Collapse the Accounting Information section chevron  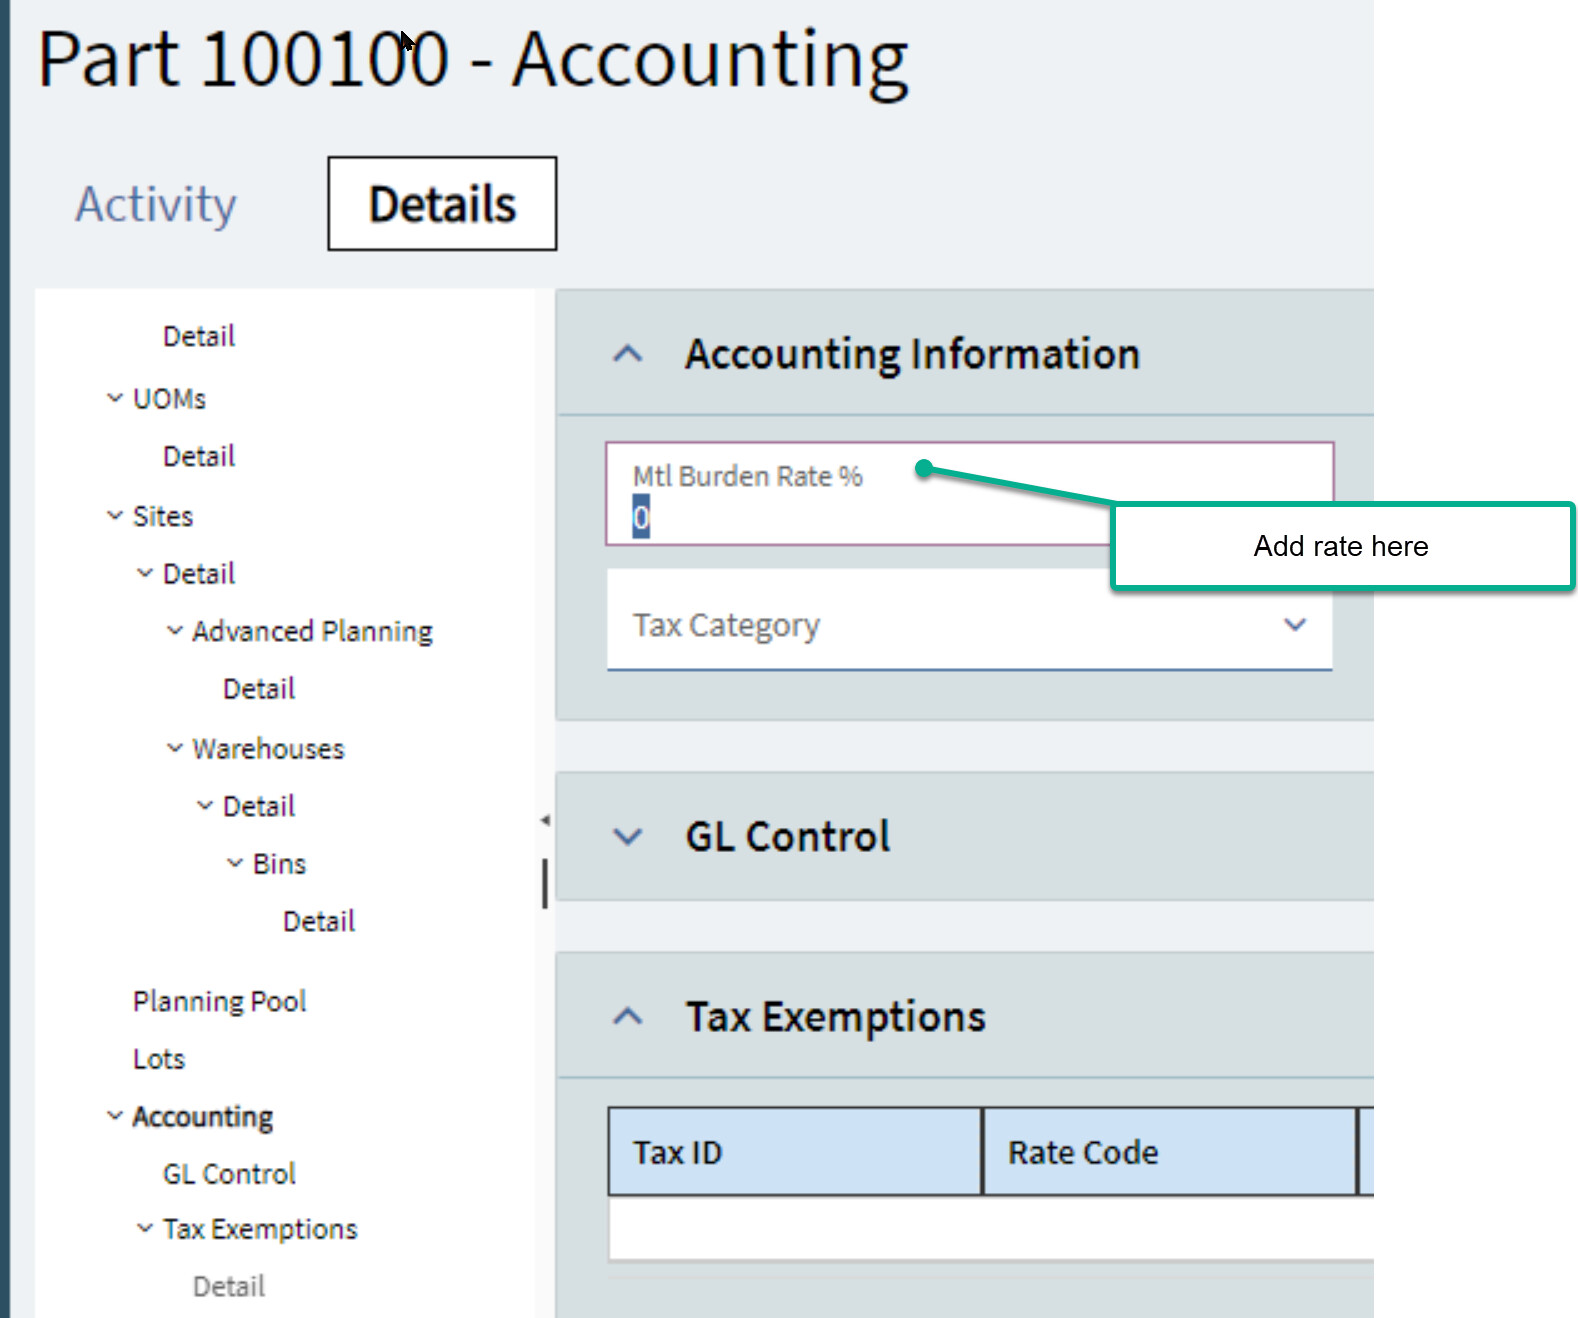coord(627,354)
